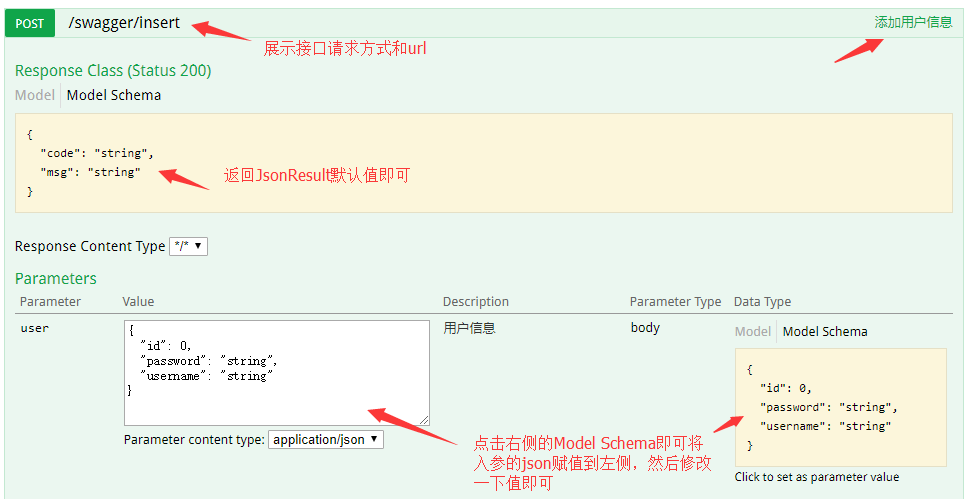
Task: Click the Data Type column header
Action: click(762, 302)
